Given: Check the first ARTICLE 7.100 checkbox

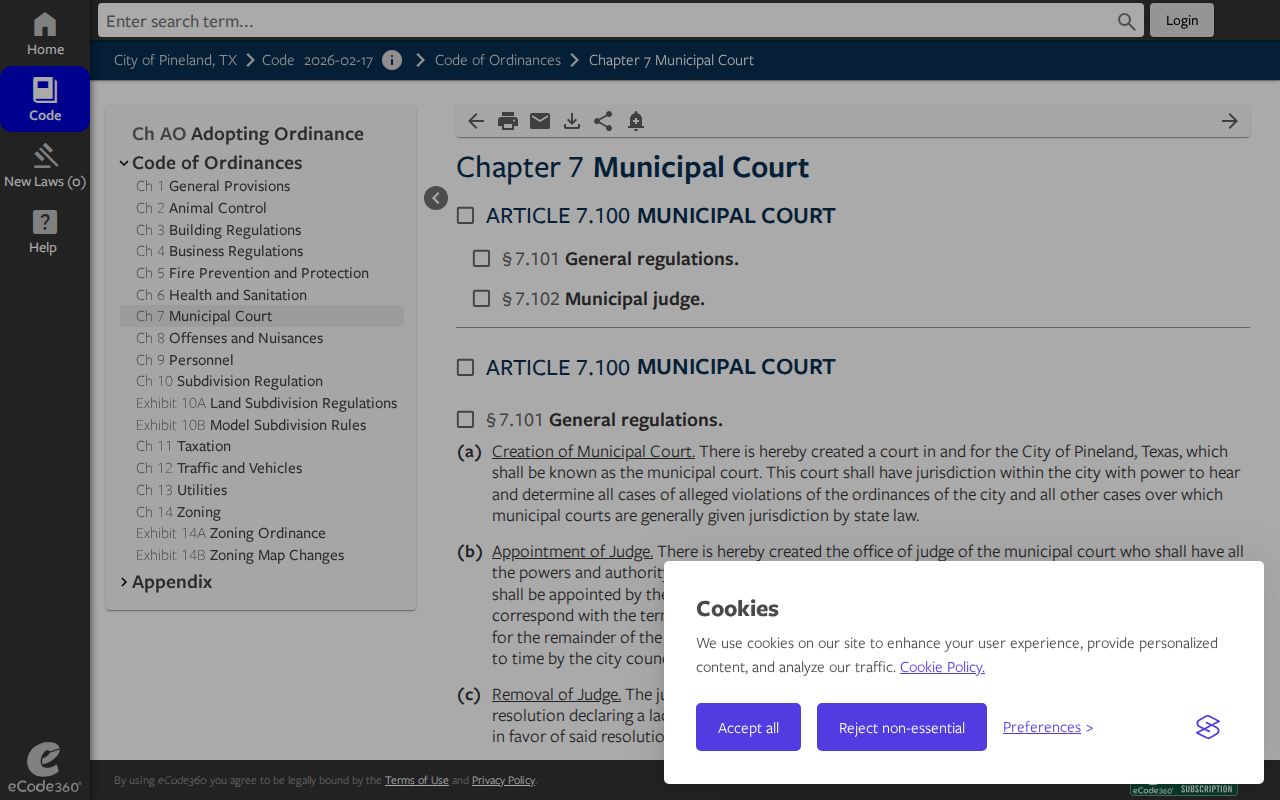Looking at the screenshot, I should pyautogui.click(x=465, y=215).
